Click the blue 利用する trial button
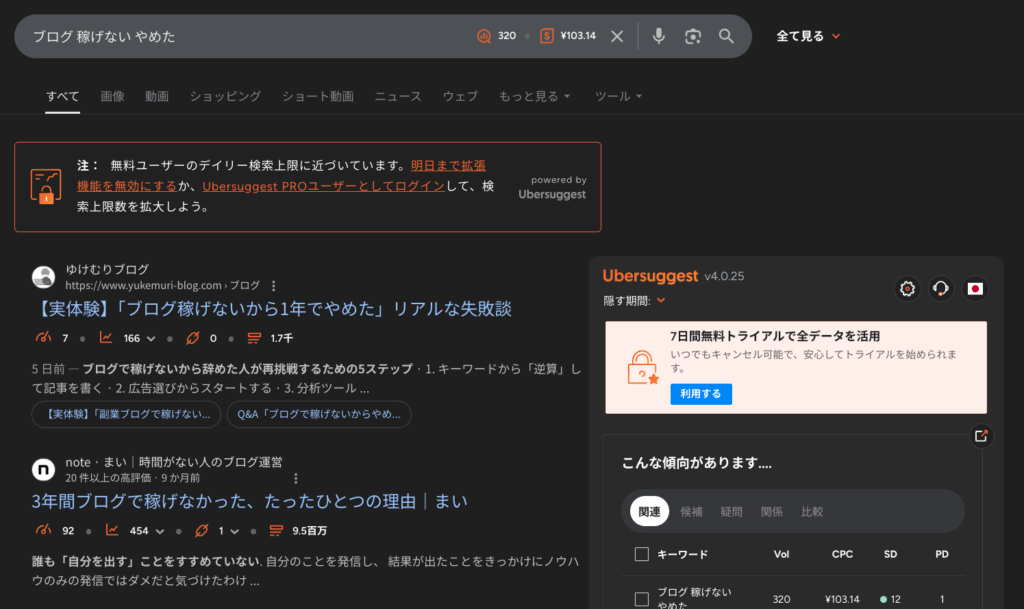The width and height of the screenshot is (1024, 609). (701, 394)
